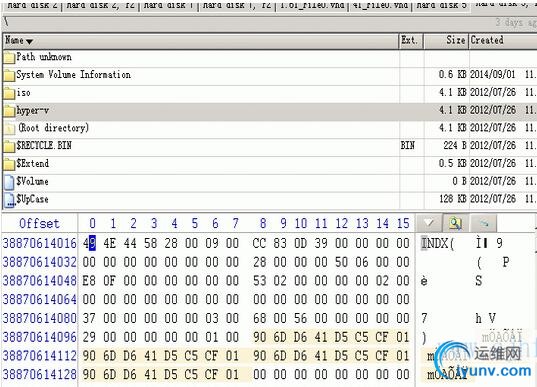Click the magnifier search icon above the text column
The image size is (537, 387).
tap(455, 223)
